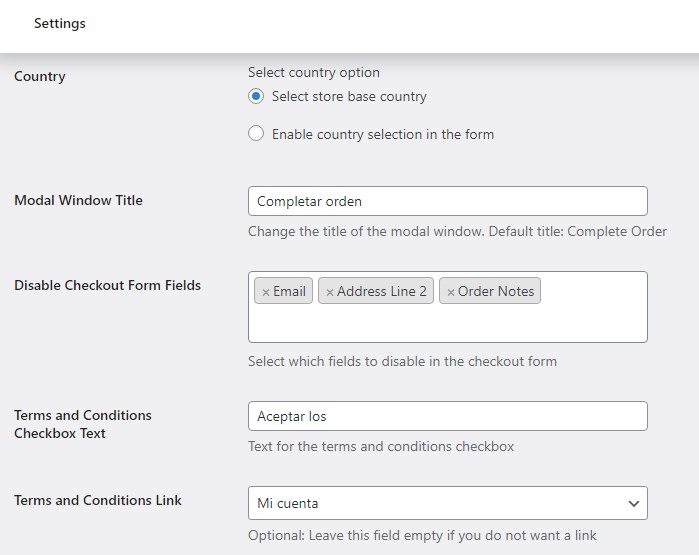Click the Select country option caption
This screenshot has height=555, width=699.
point(314,73)
